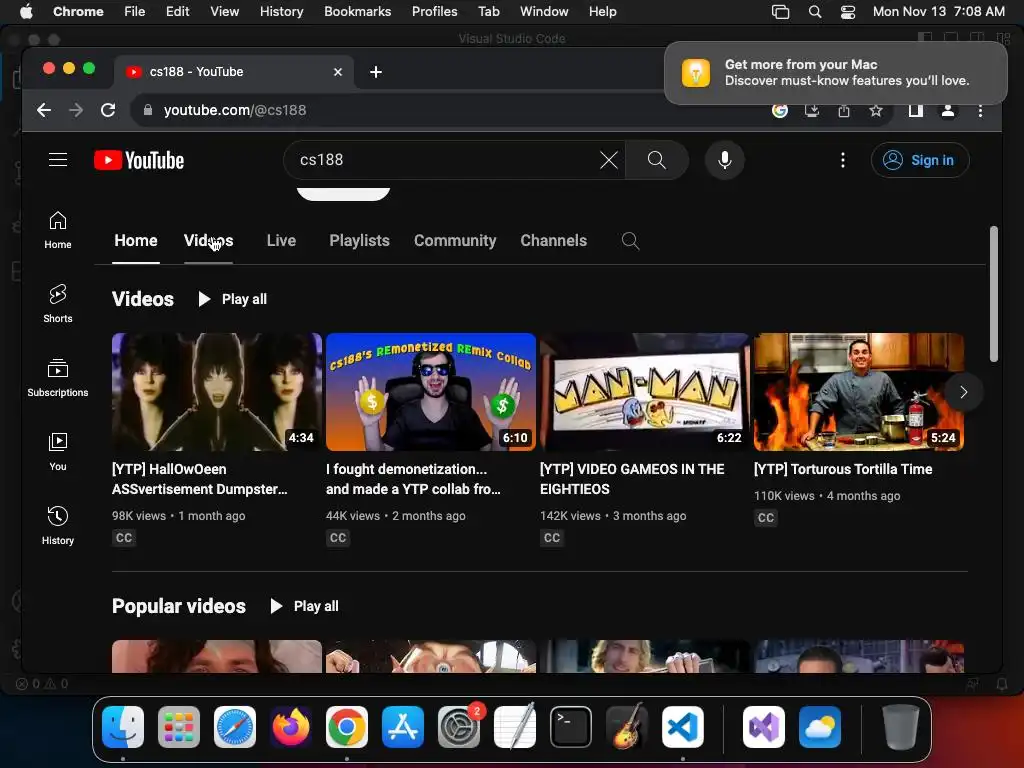Viewport: 1024px width, 768px height.
Task: Click CC badge under HallOwOeen video
Action: point(124,537)
